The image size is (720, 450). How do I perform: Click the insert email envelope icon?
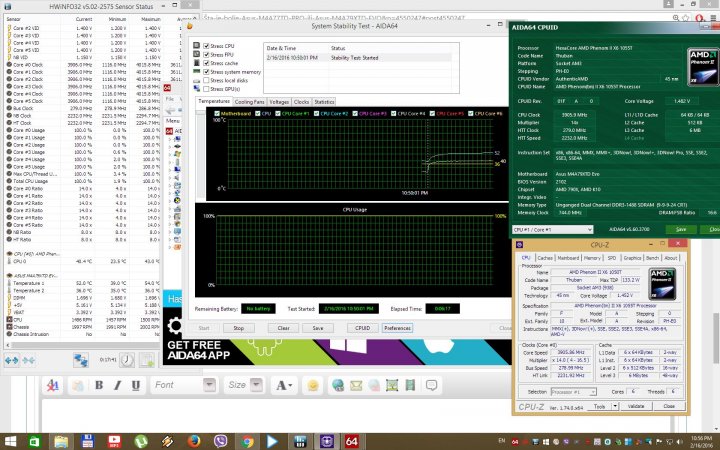click(x=356, y=385)
